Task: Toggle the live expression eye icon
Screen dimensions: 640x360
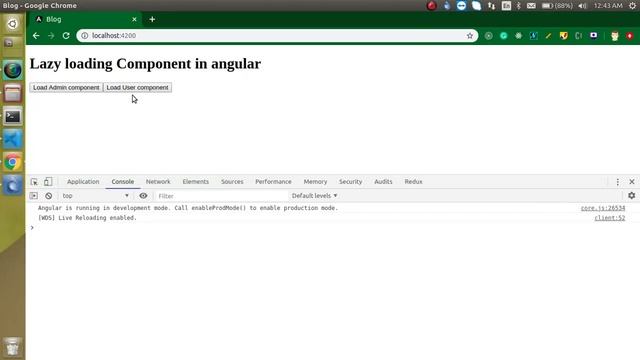Action: coord(143,196)
